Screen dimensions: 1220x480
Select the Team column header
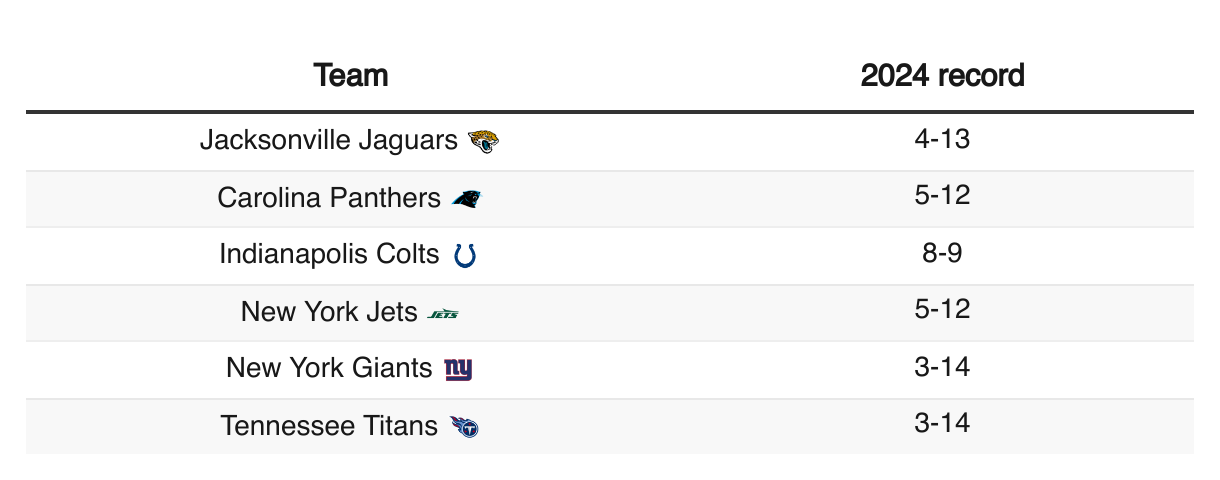(x=351, y=75)
